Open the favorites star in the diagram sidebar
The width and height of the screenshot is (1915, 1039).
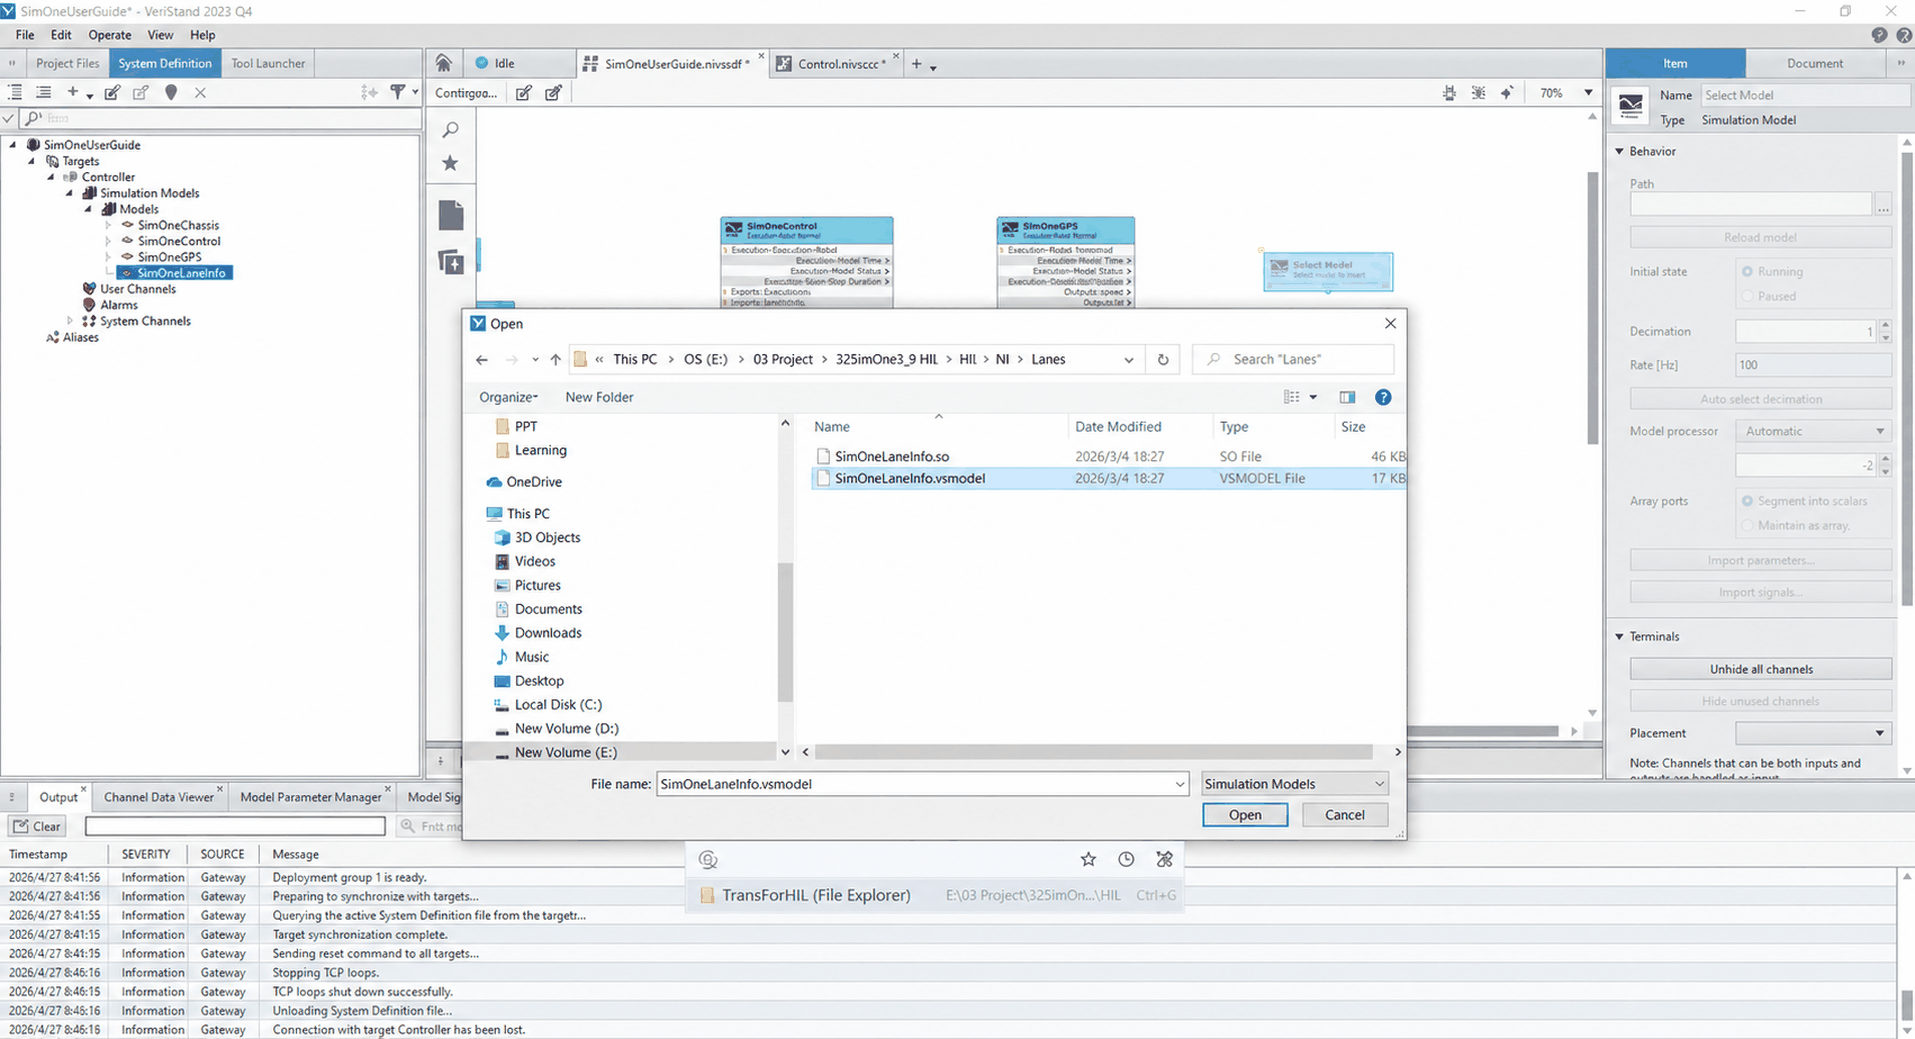point(451,163)
